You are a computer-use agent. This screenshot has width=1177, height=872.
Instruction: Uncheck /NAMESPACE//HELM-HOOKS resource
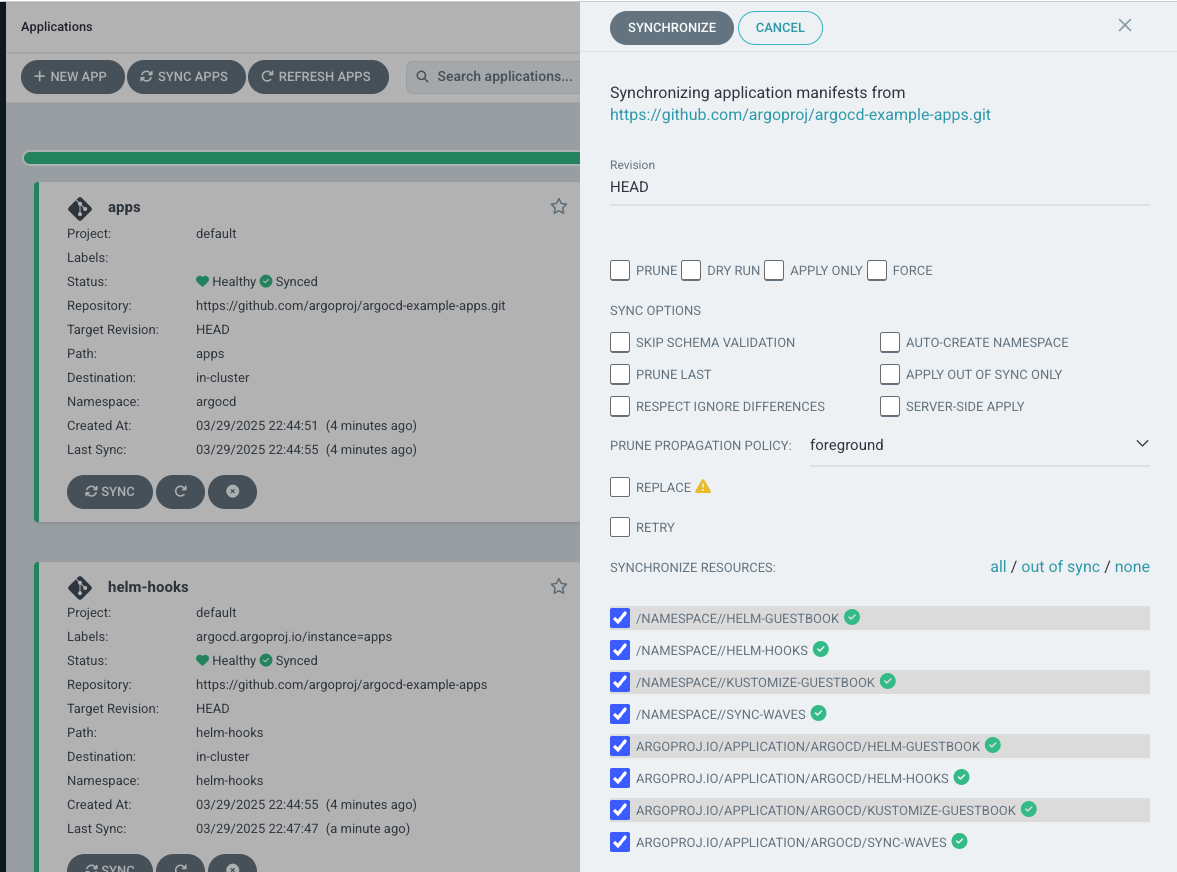tap(620, 650)
